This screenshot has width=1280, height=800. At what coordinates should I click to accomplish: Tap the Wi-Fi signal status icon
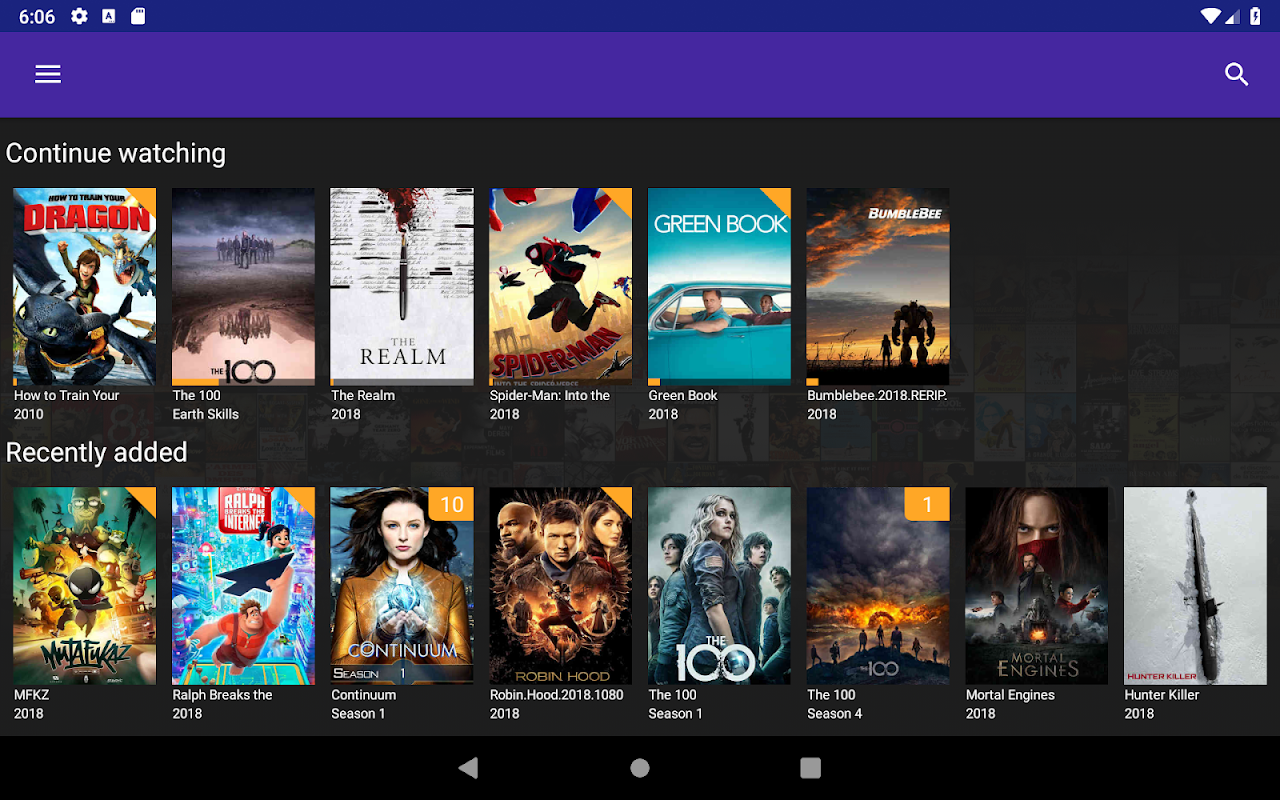1211,16
